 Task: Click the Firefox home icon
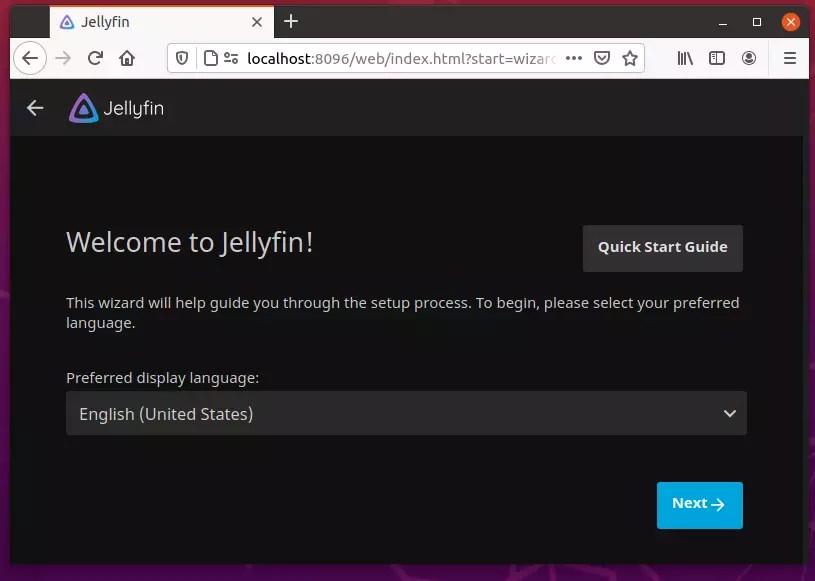pyautogui.click(x=126, y=58)
